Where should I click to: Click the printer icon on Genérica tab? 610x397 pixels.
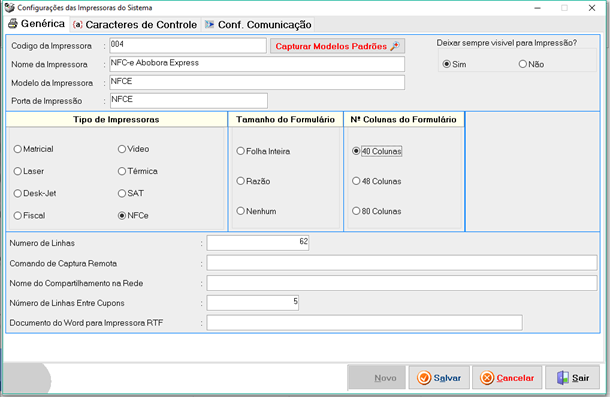coord(13,24)
